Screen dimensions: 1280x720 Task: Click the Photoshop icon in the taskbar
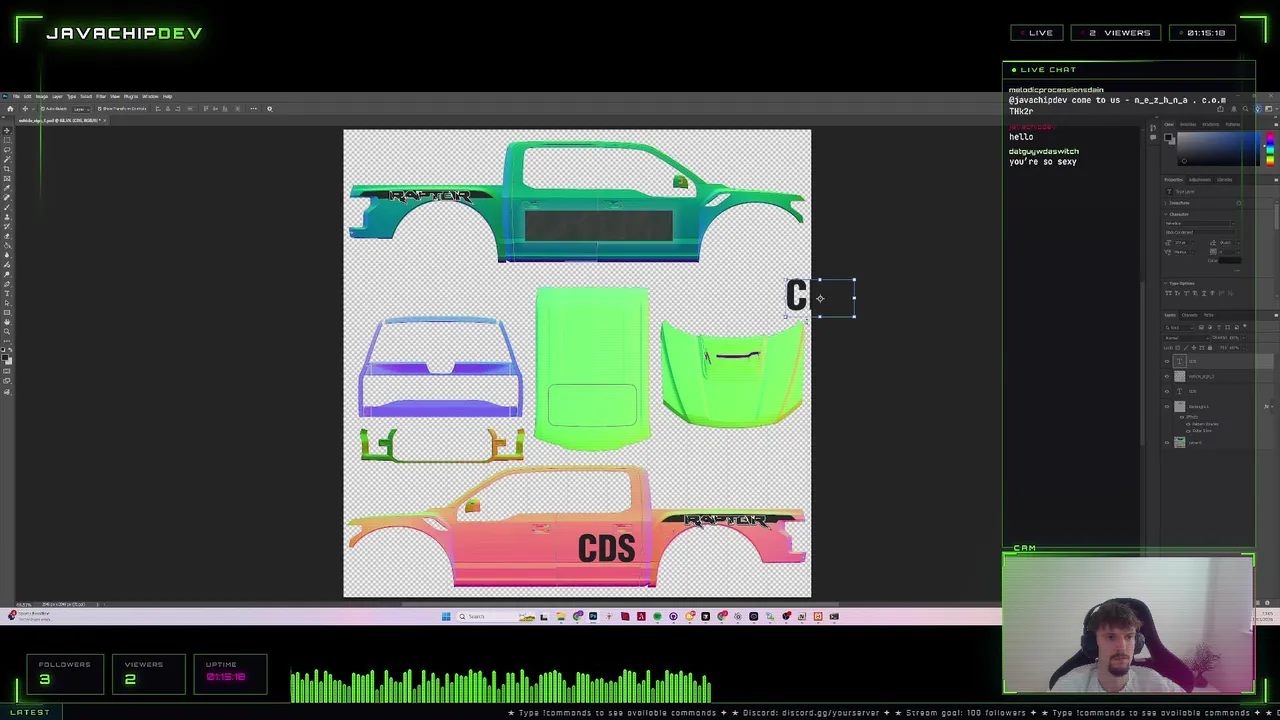593,616
